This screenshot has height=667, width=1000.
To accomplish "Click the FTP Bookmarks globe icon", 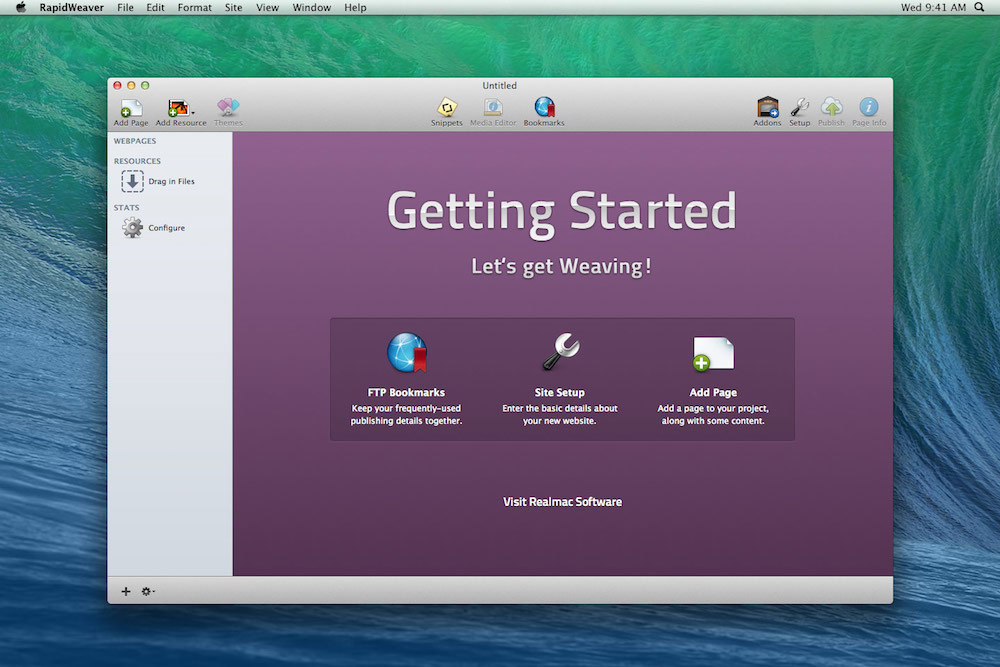I will tap(407, 352).
